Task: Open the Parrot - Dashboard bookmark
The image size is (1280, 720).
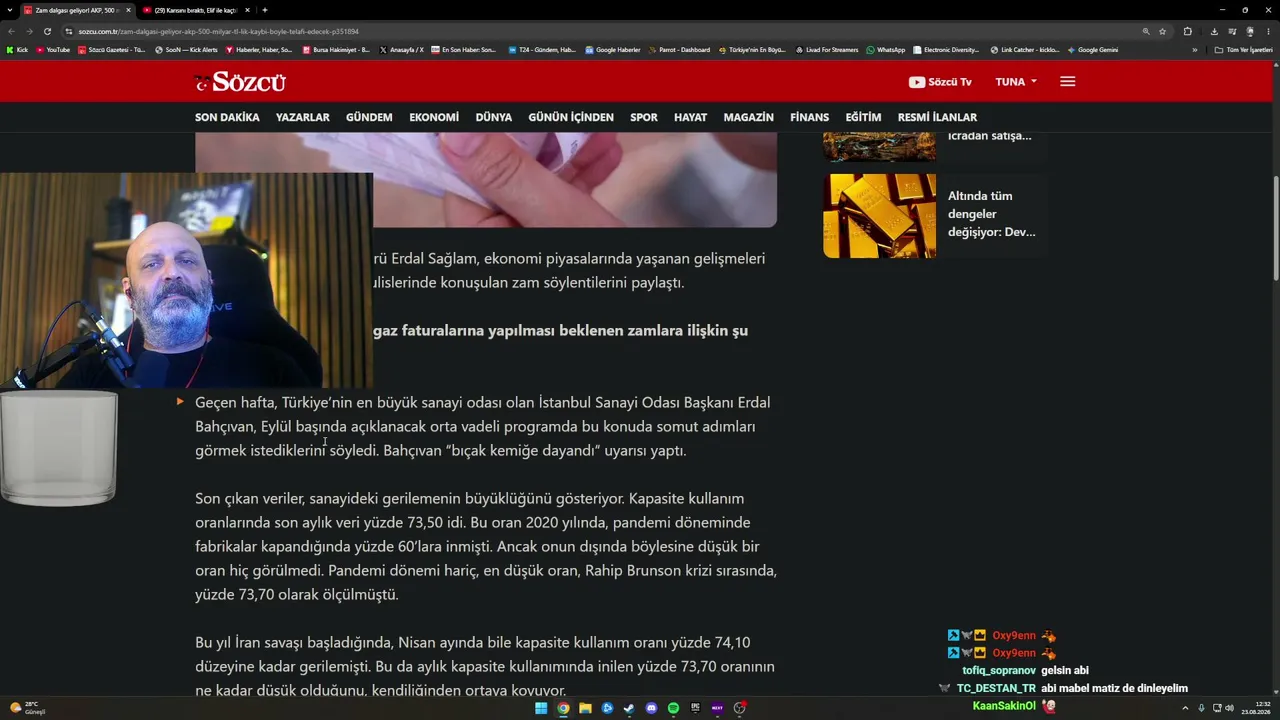Action: pos(679,50)
